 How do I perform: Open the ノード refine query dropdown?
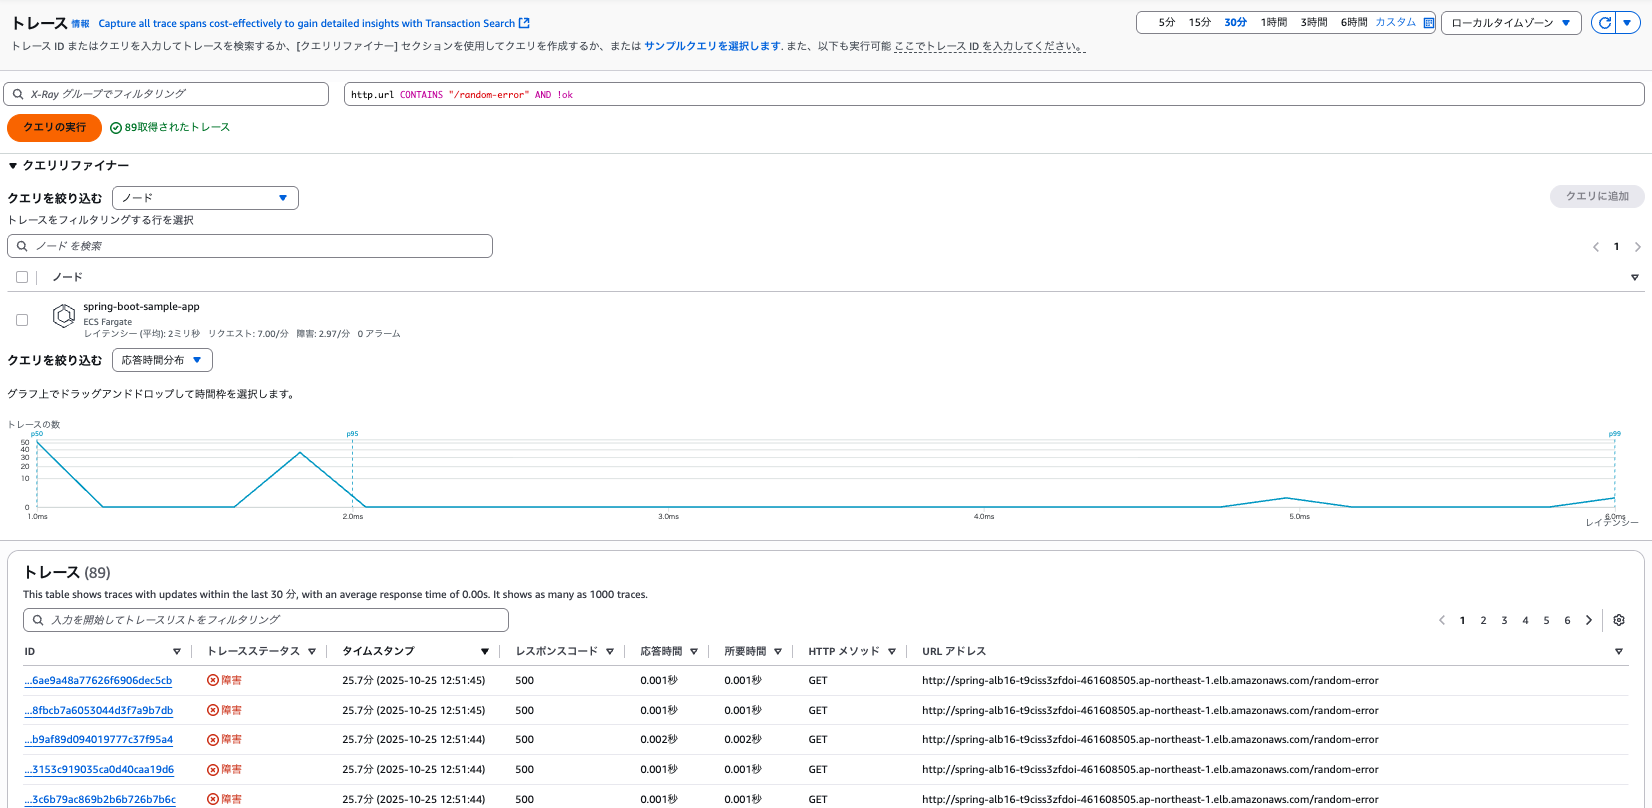(x=205, y=198)
